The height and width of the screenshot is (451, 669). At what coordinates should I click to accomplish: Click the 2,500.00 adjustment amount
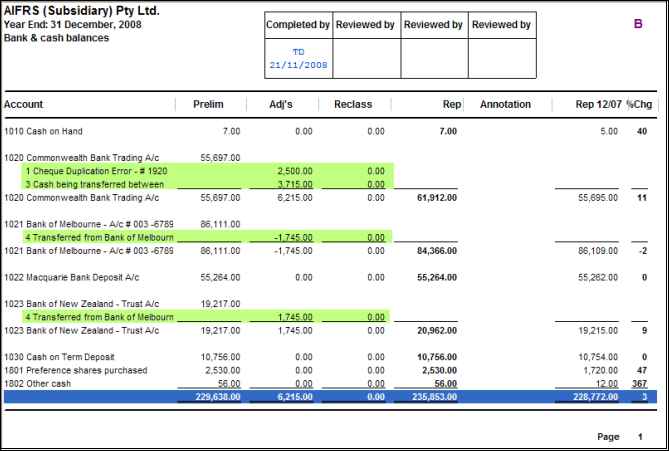(x=295, y=171)
